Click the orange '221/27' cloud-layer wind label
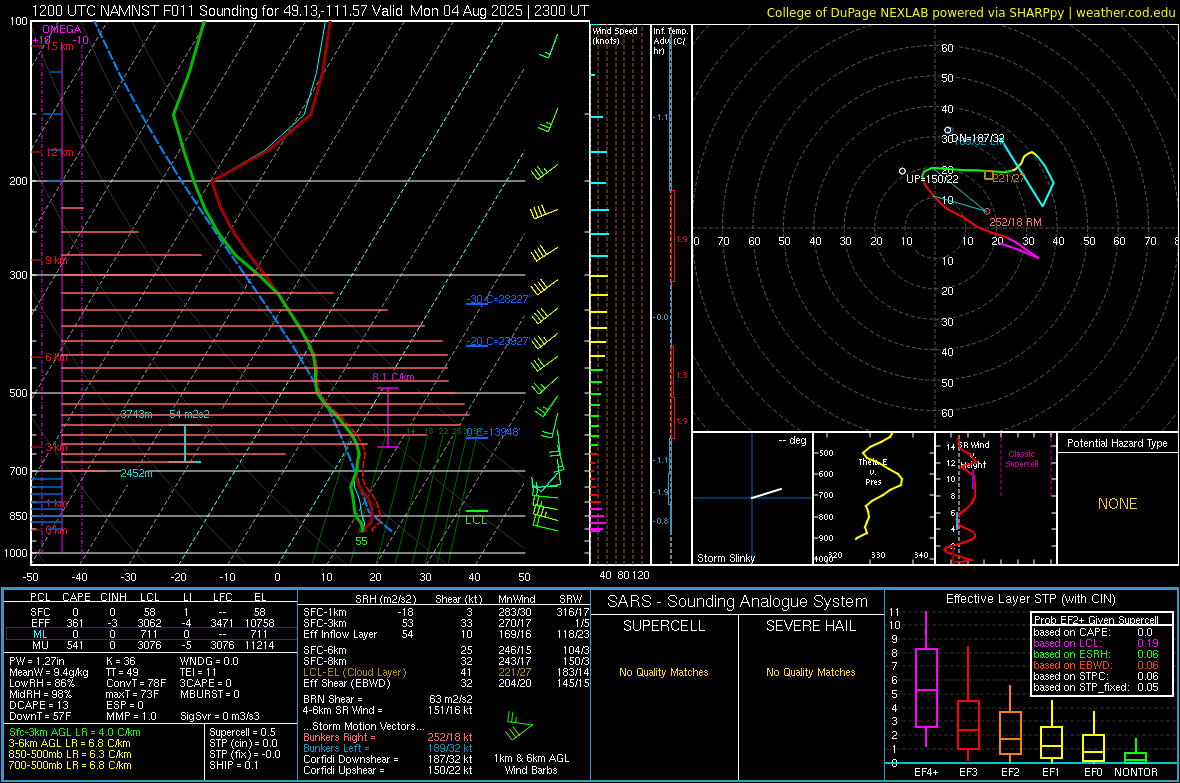The width and height of the screenshot is (1180, 783). pyautogui.click(x=1008, y=178)
